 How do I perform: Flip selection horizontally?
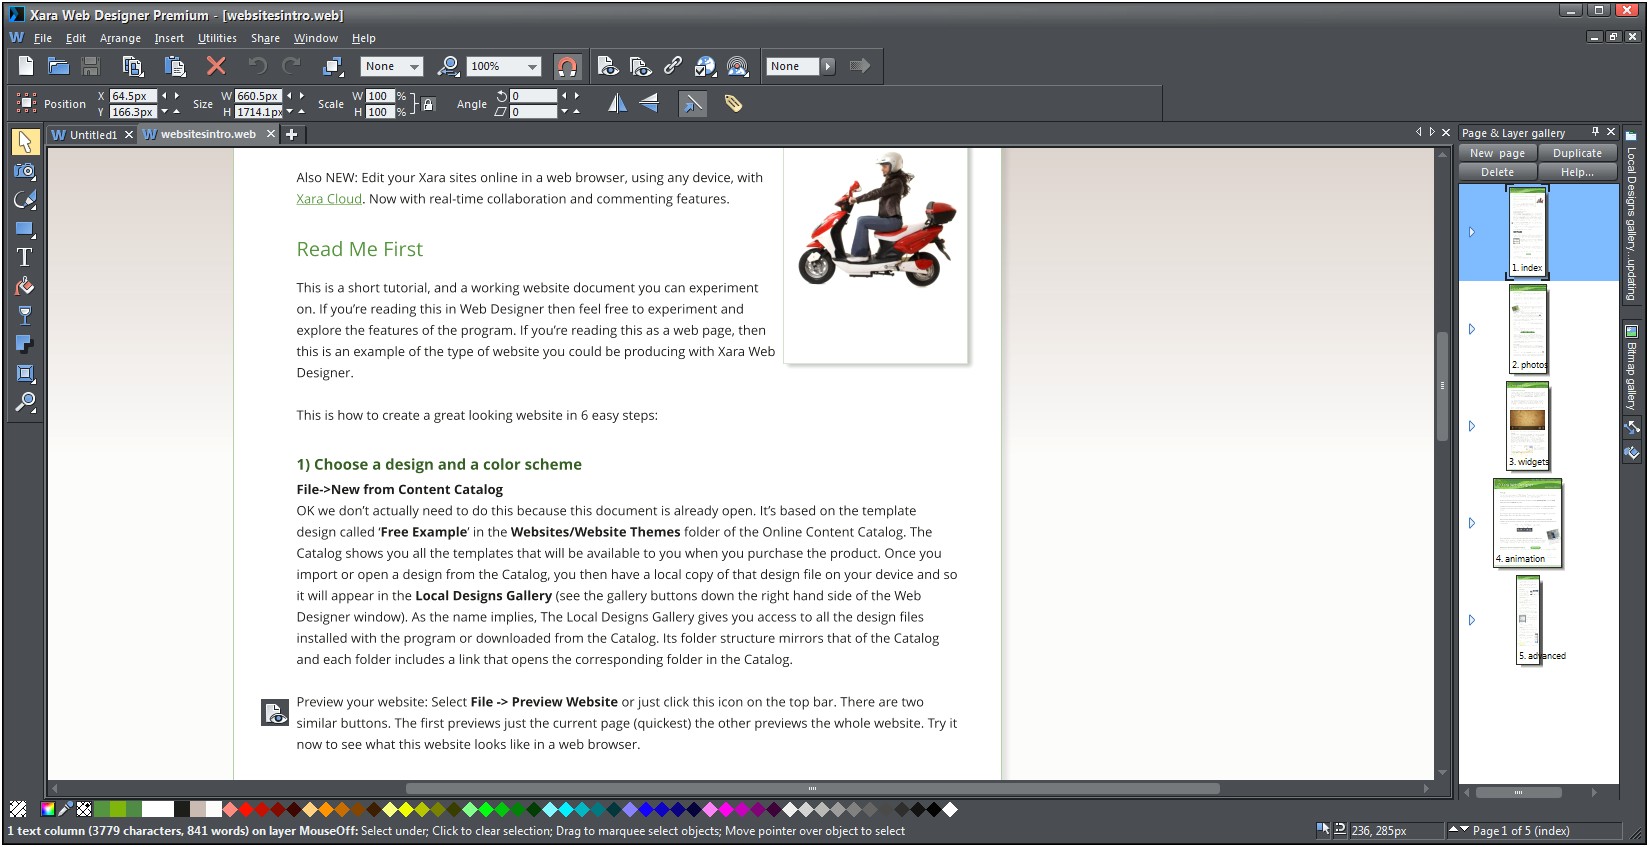pos(617,103)
